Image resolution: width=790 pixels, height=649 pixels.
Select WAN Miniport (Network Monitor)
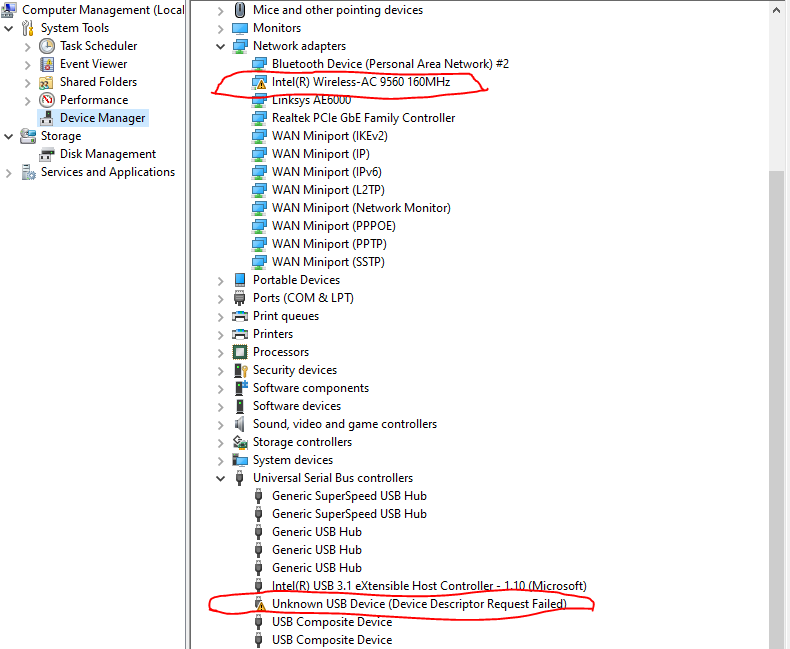361,208
